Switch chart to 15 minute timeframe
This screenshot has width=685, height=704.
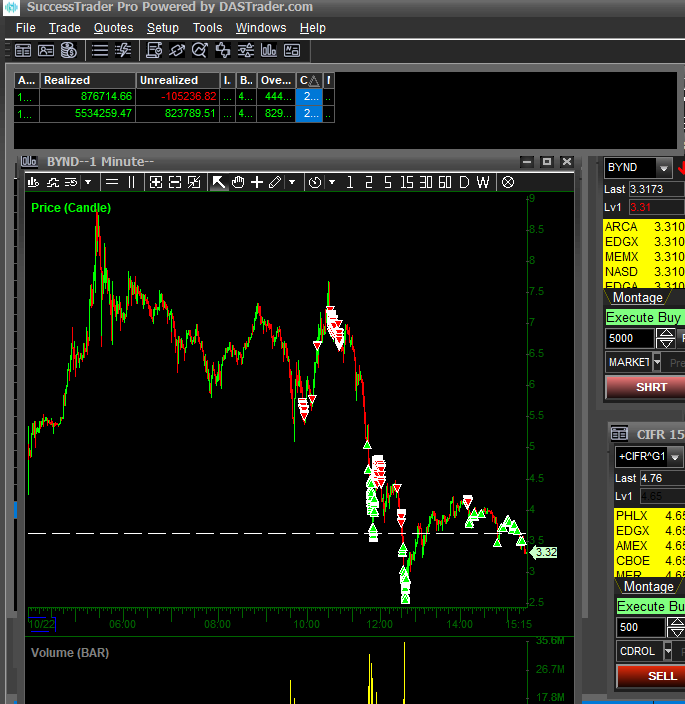pos(407,182)
